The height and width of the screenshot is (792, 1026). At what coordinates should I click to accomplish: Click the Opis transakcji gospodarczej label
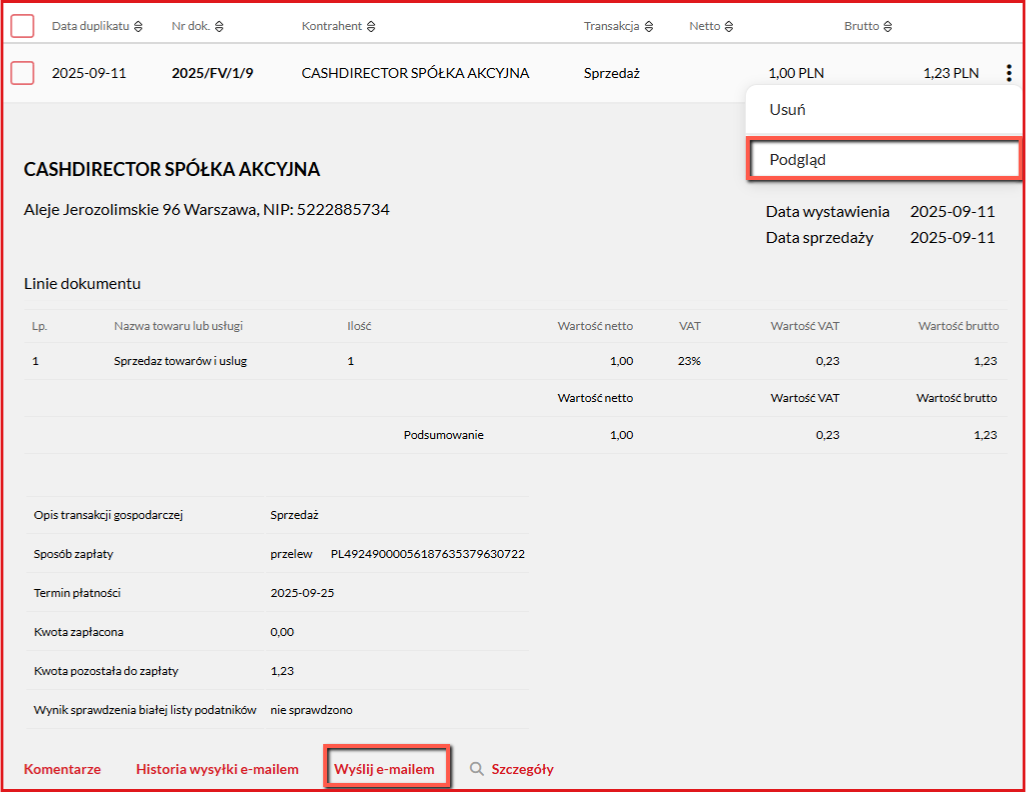[108, 515]
